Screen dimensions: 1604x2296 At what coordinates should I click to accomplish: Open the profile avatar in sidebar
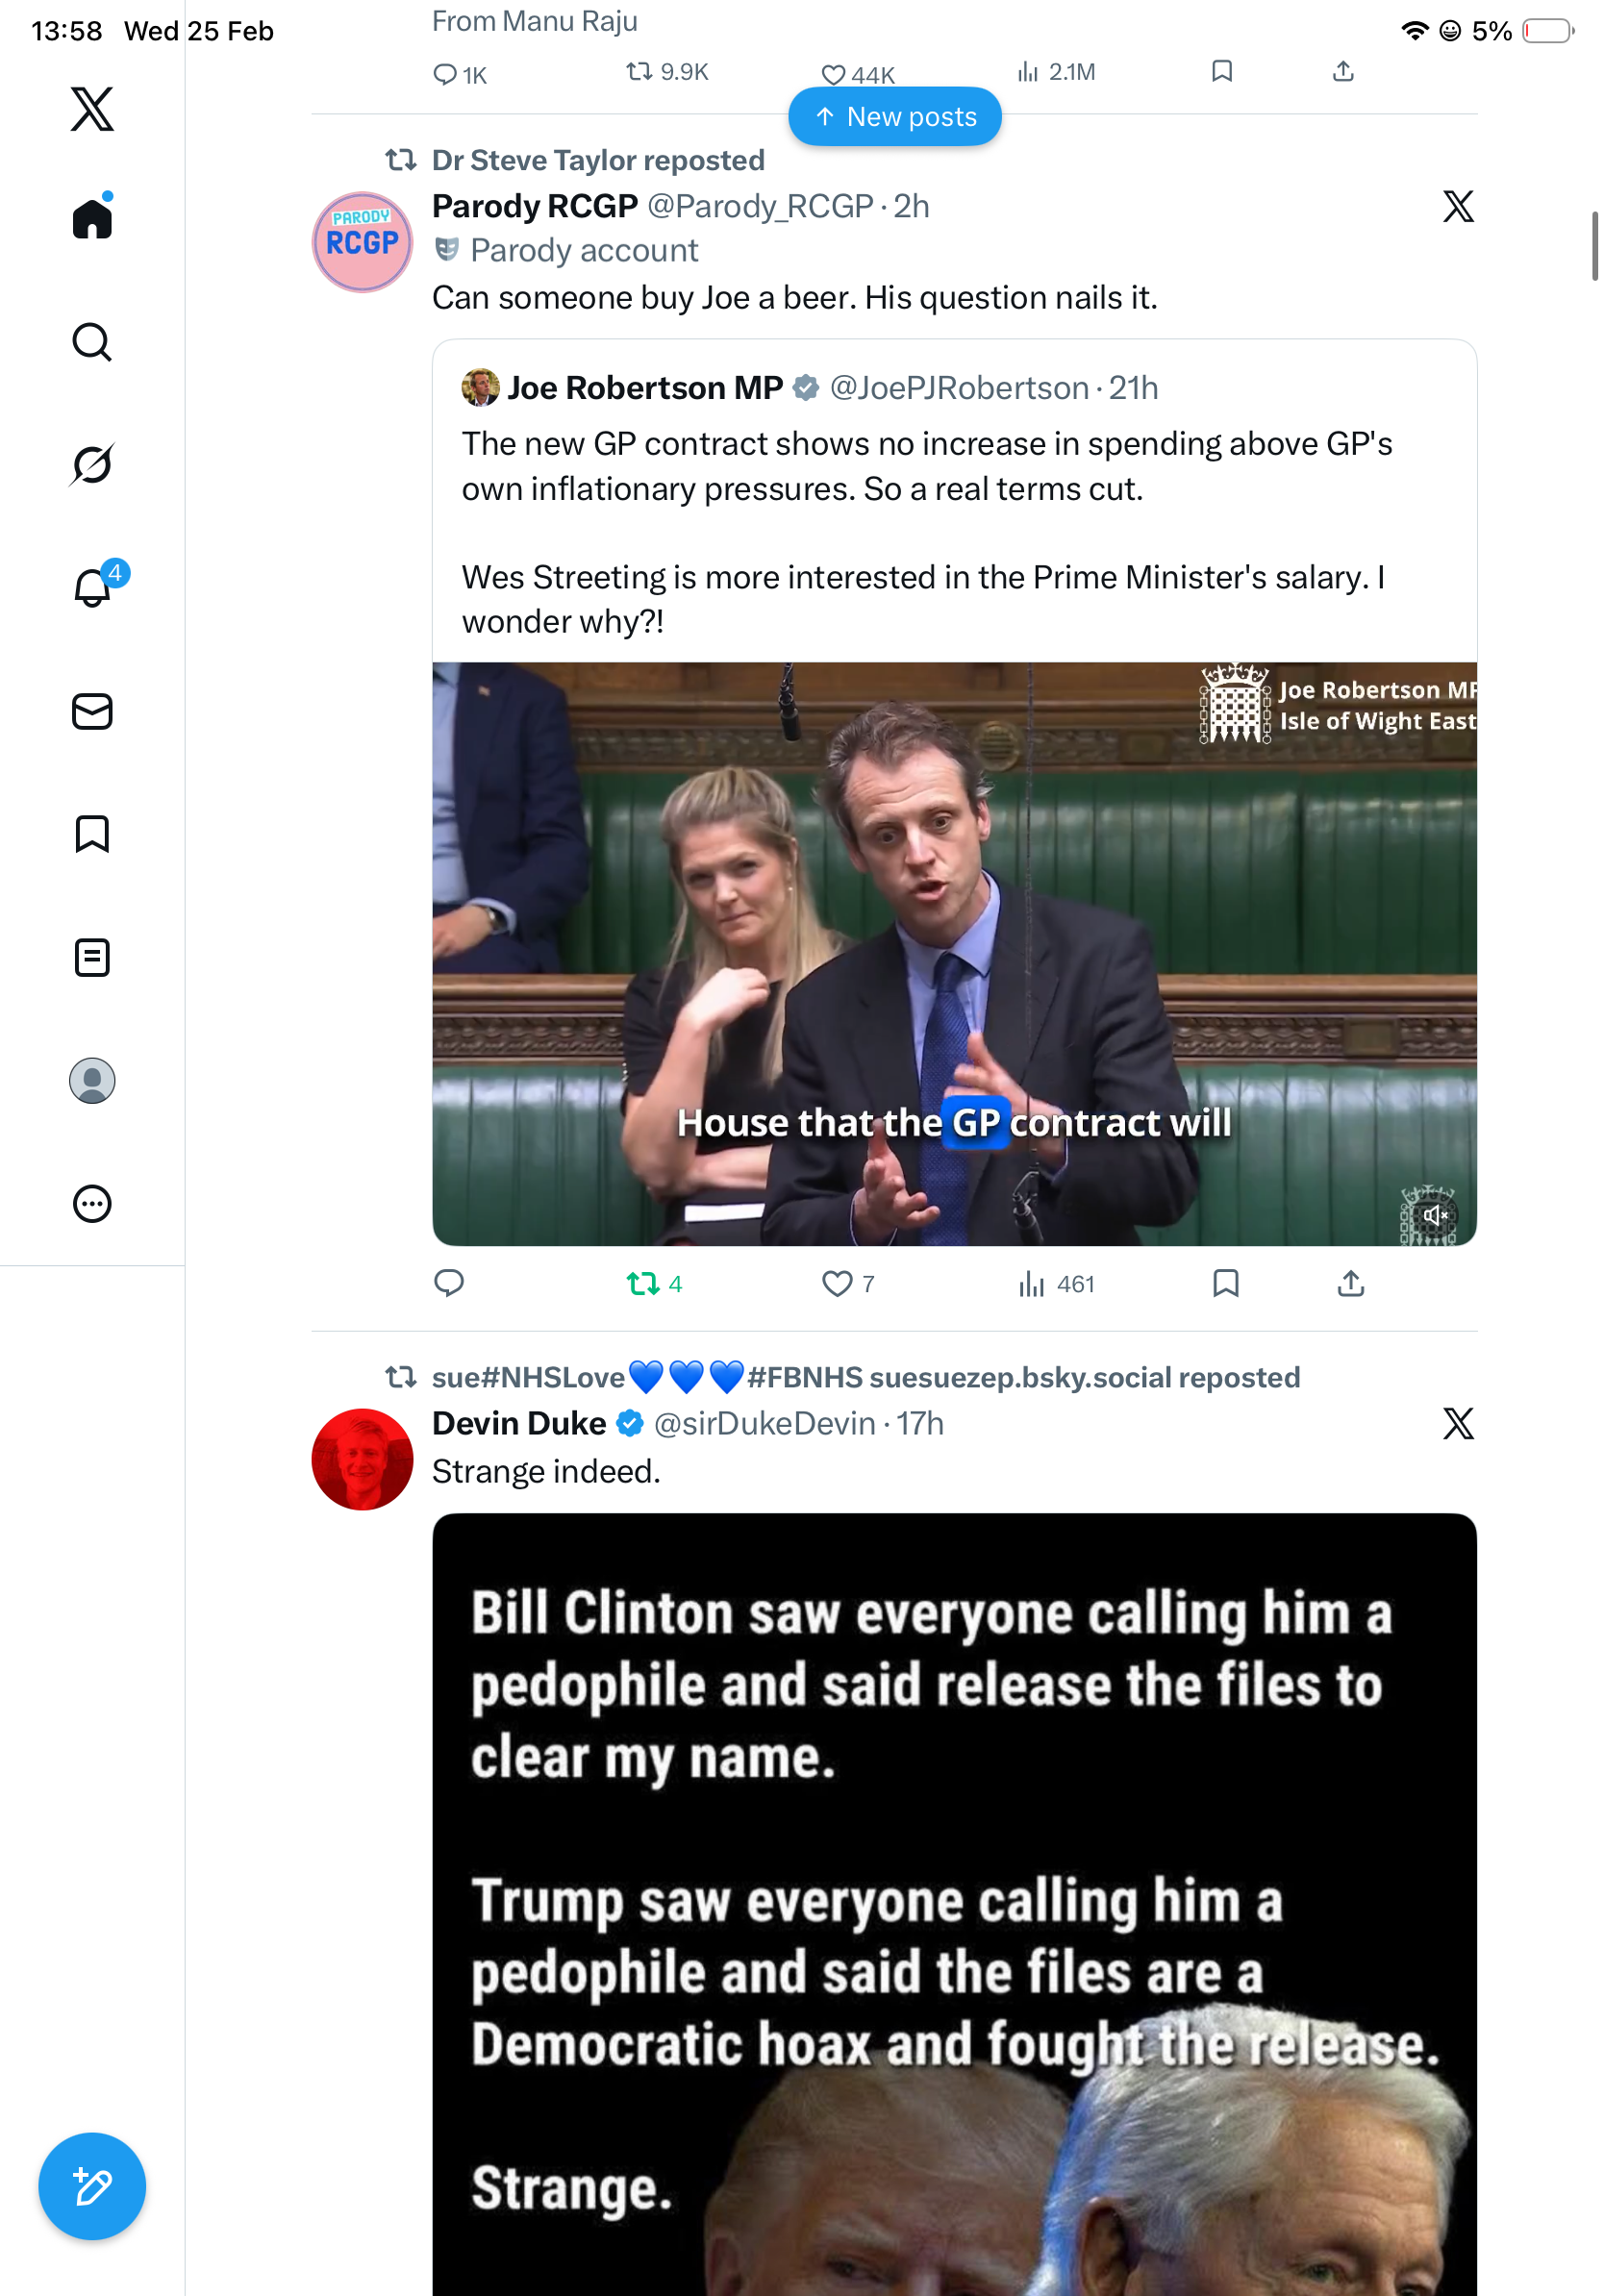(x=92, y=1081)
